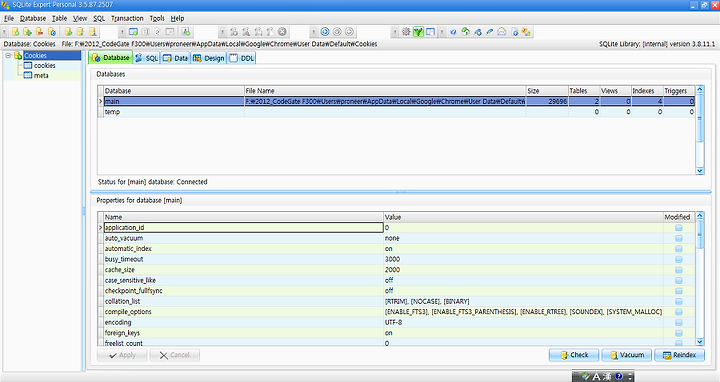Open the File menu

tap(9, 18)
